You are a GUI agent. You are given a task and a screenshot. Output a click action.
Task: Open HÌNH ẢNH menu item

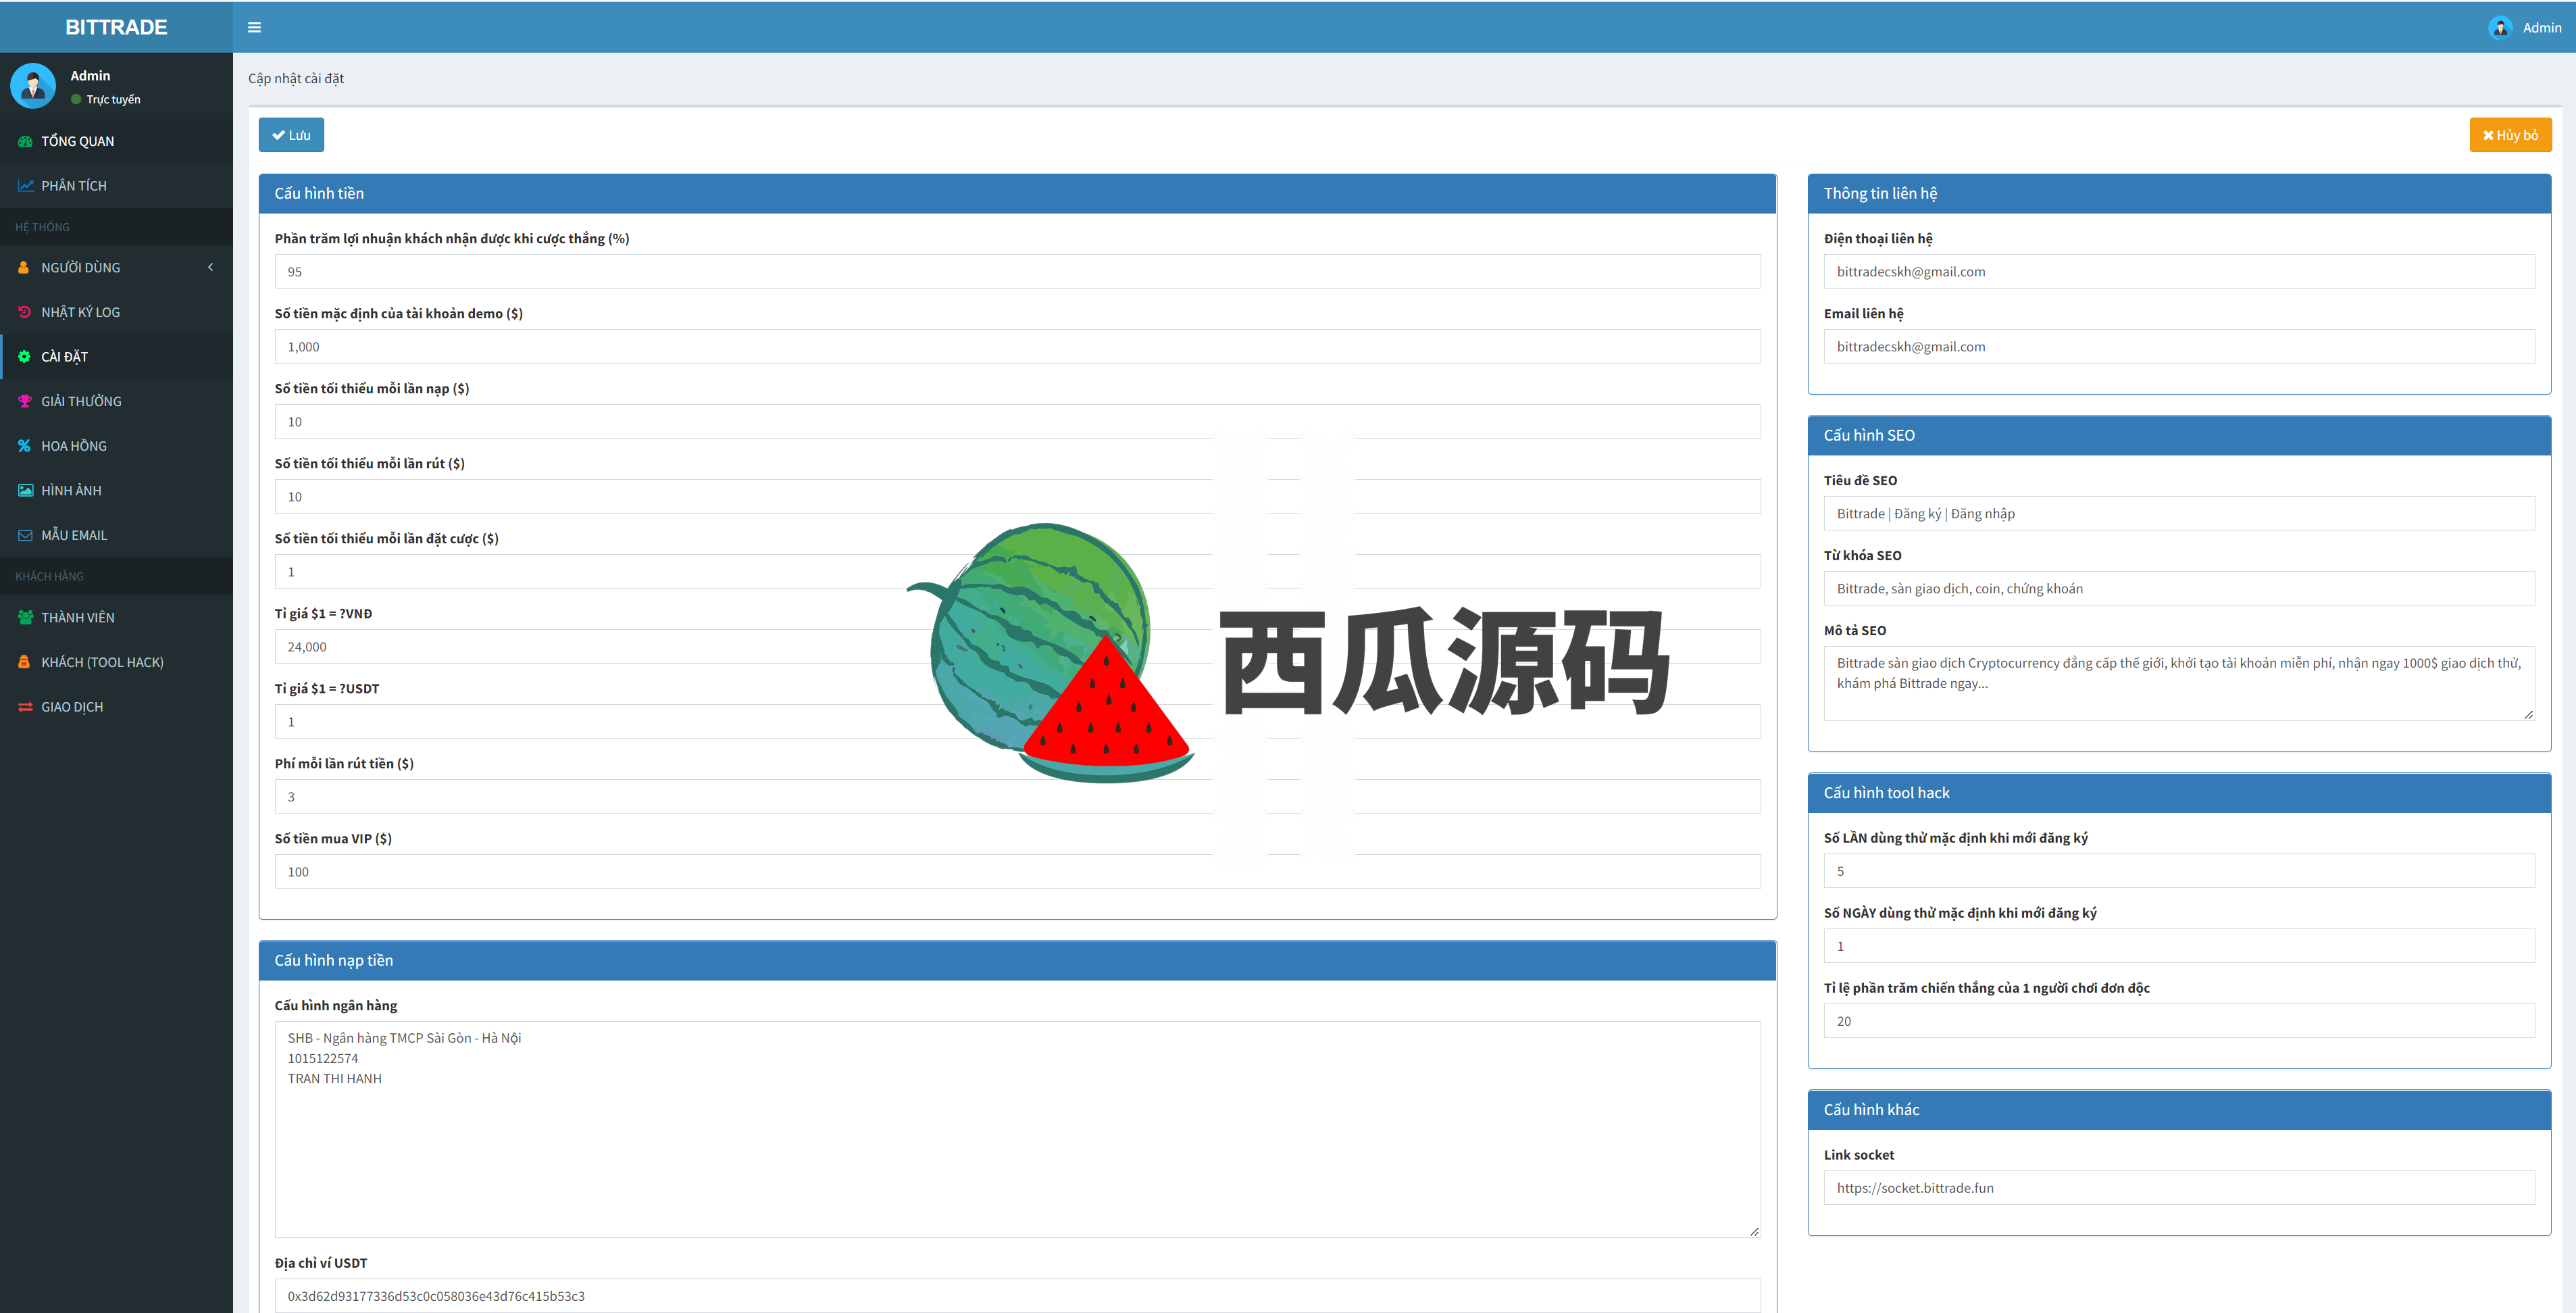[x=116, y=490]
